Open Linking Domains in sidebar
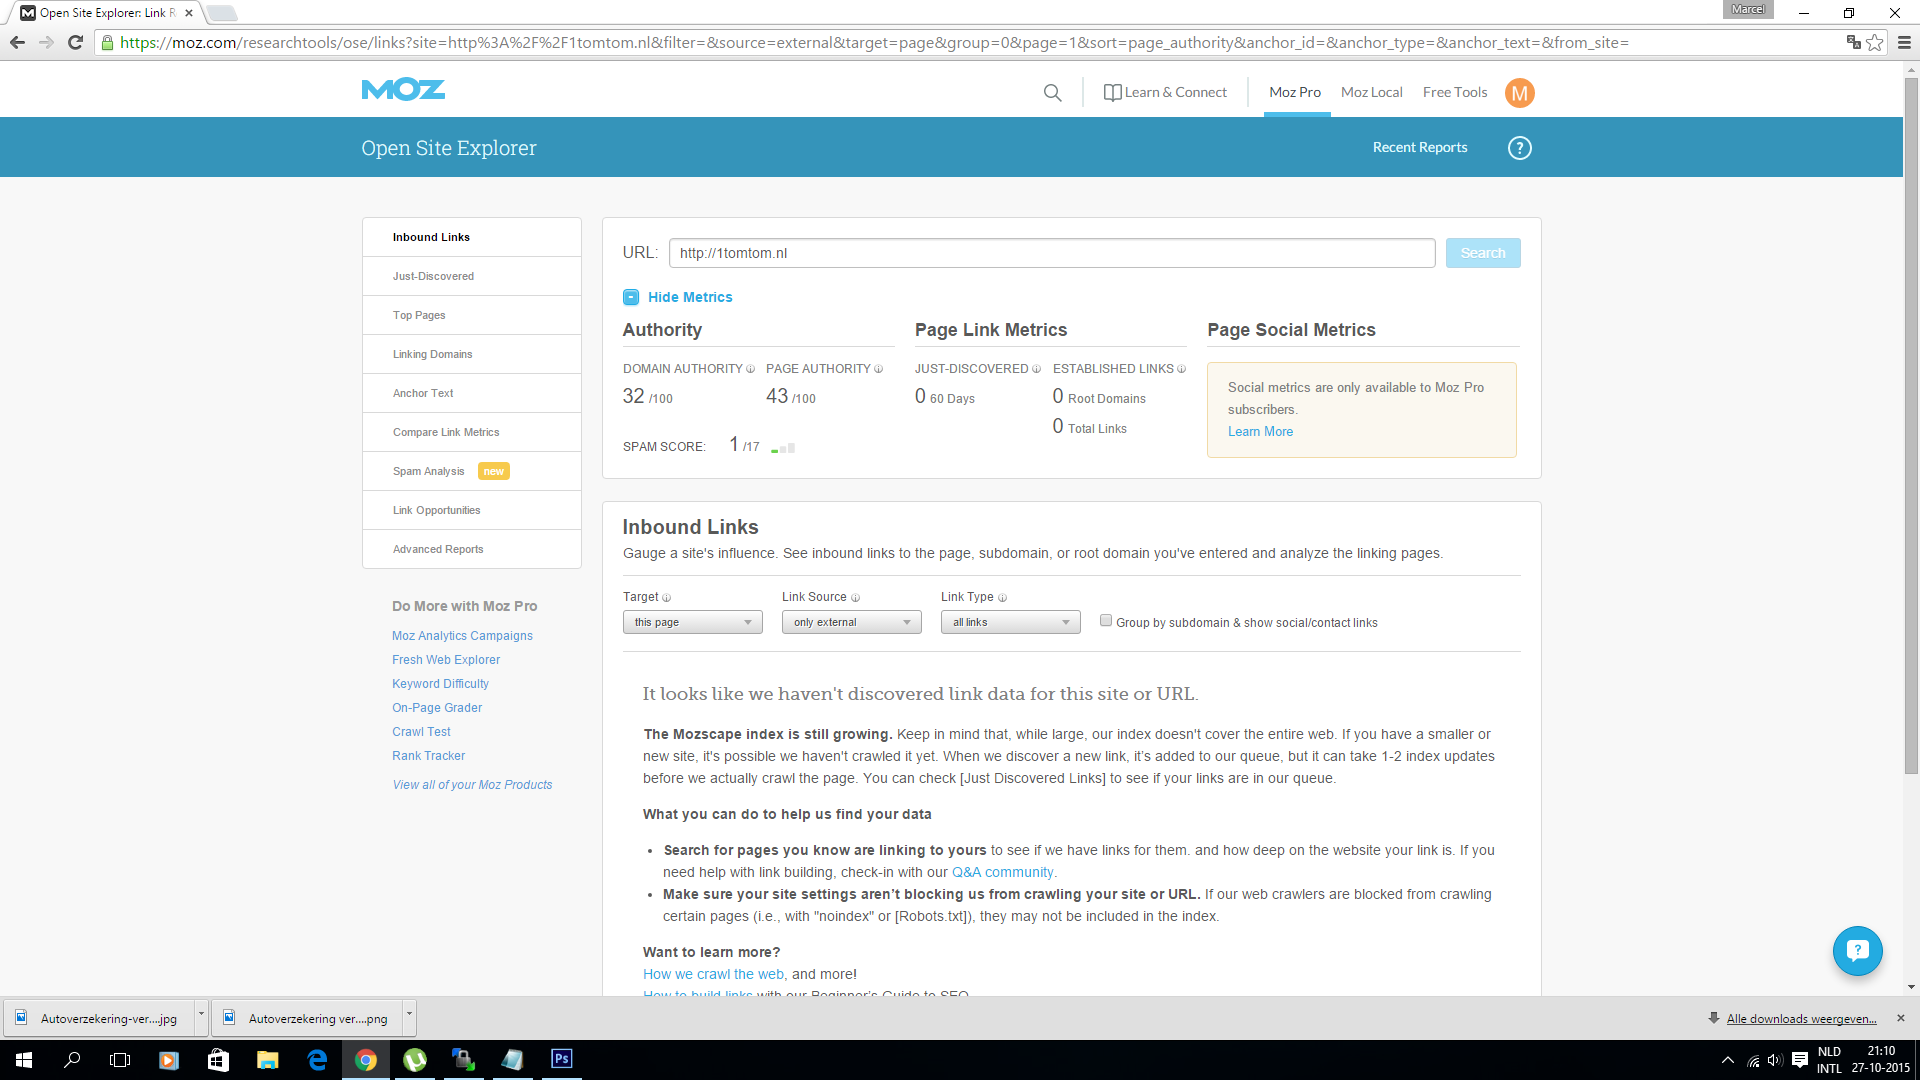This screenshot has width=1920, height=1080. pyautogui.click(x=472, y=354)
